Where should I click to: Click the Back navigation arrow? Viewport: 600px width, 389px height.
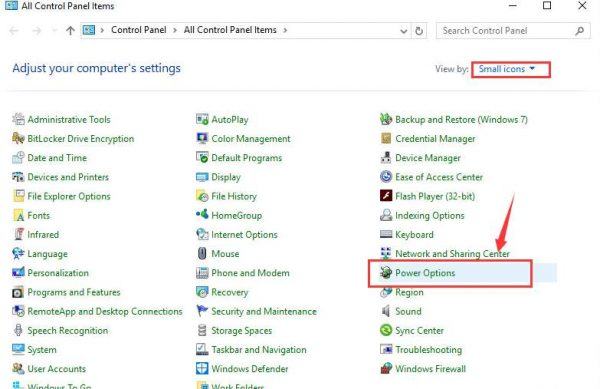click(14, 31)
